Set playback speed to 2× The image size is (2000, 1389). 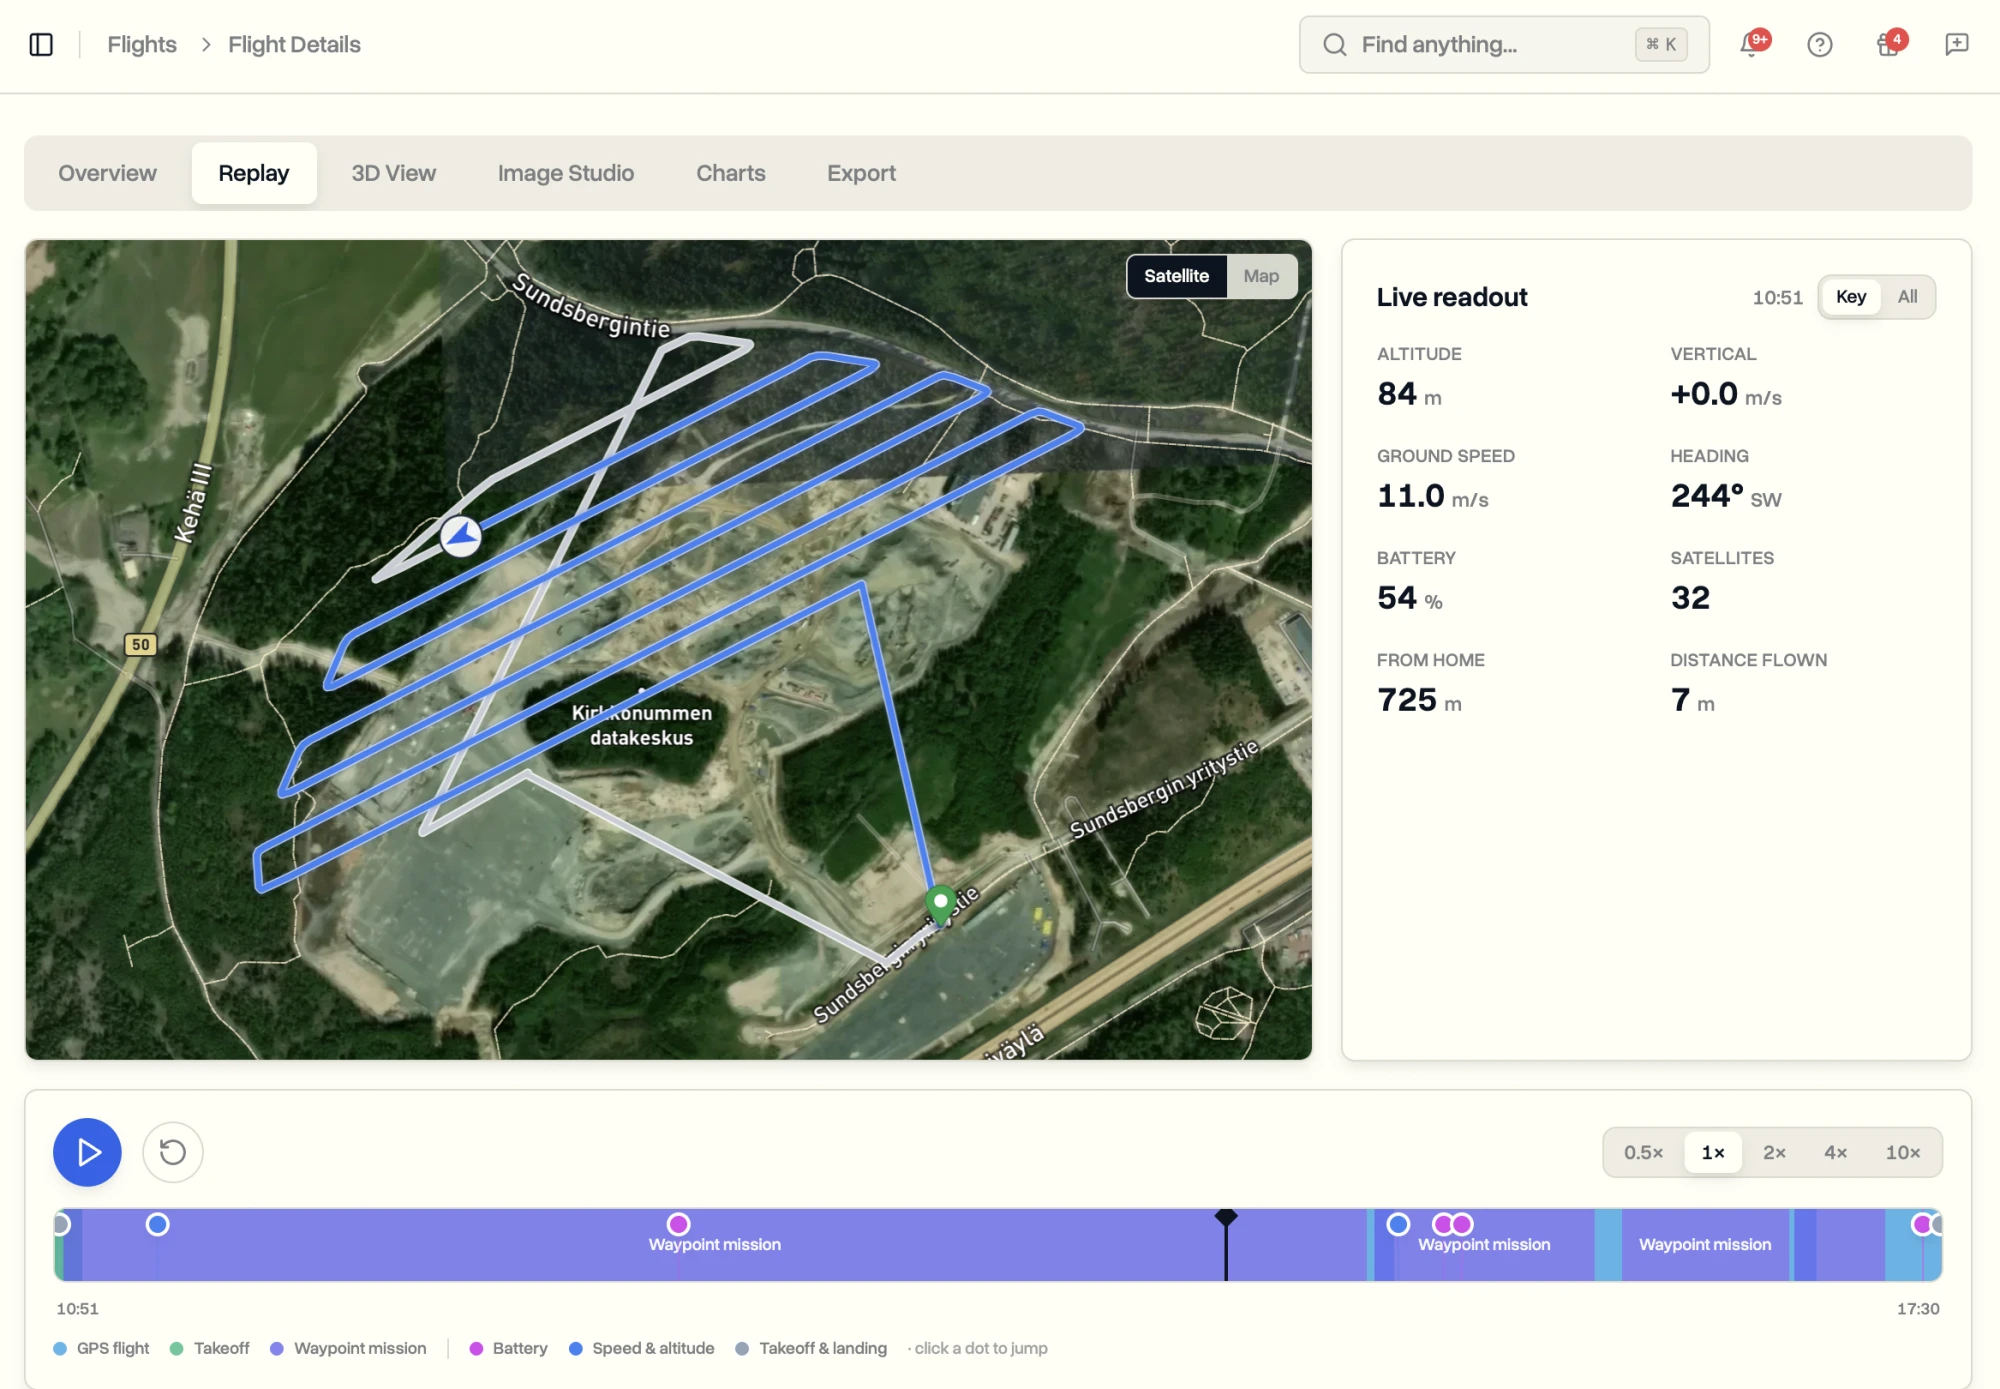(1774, 1152)
